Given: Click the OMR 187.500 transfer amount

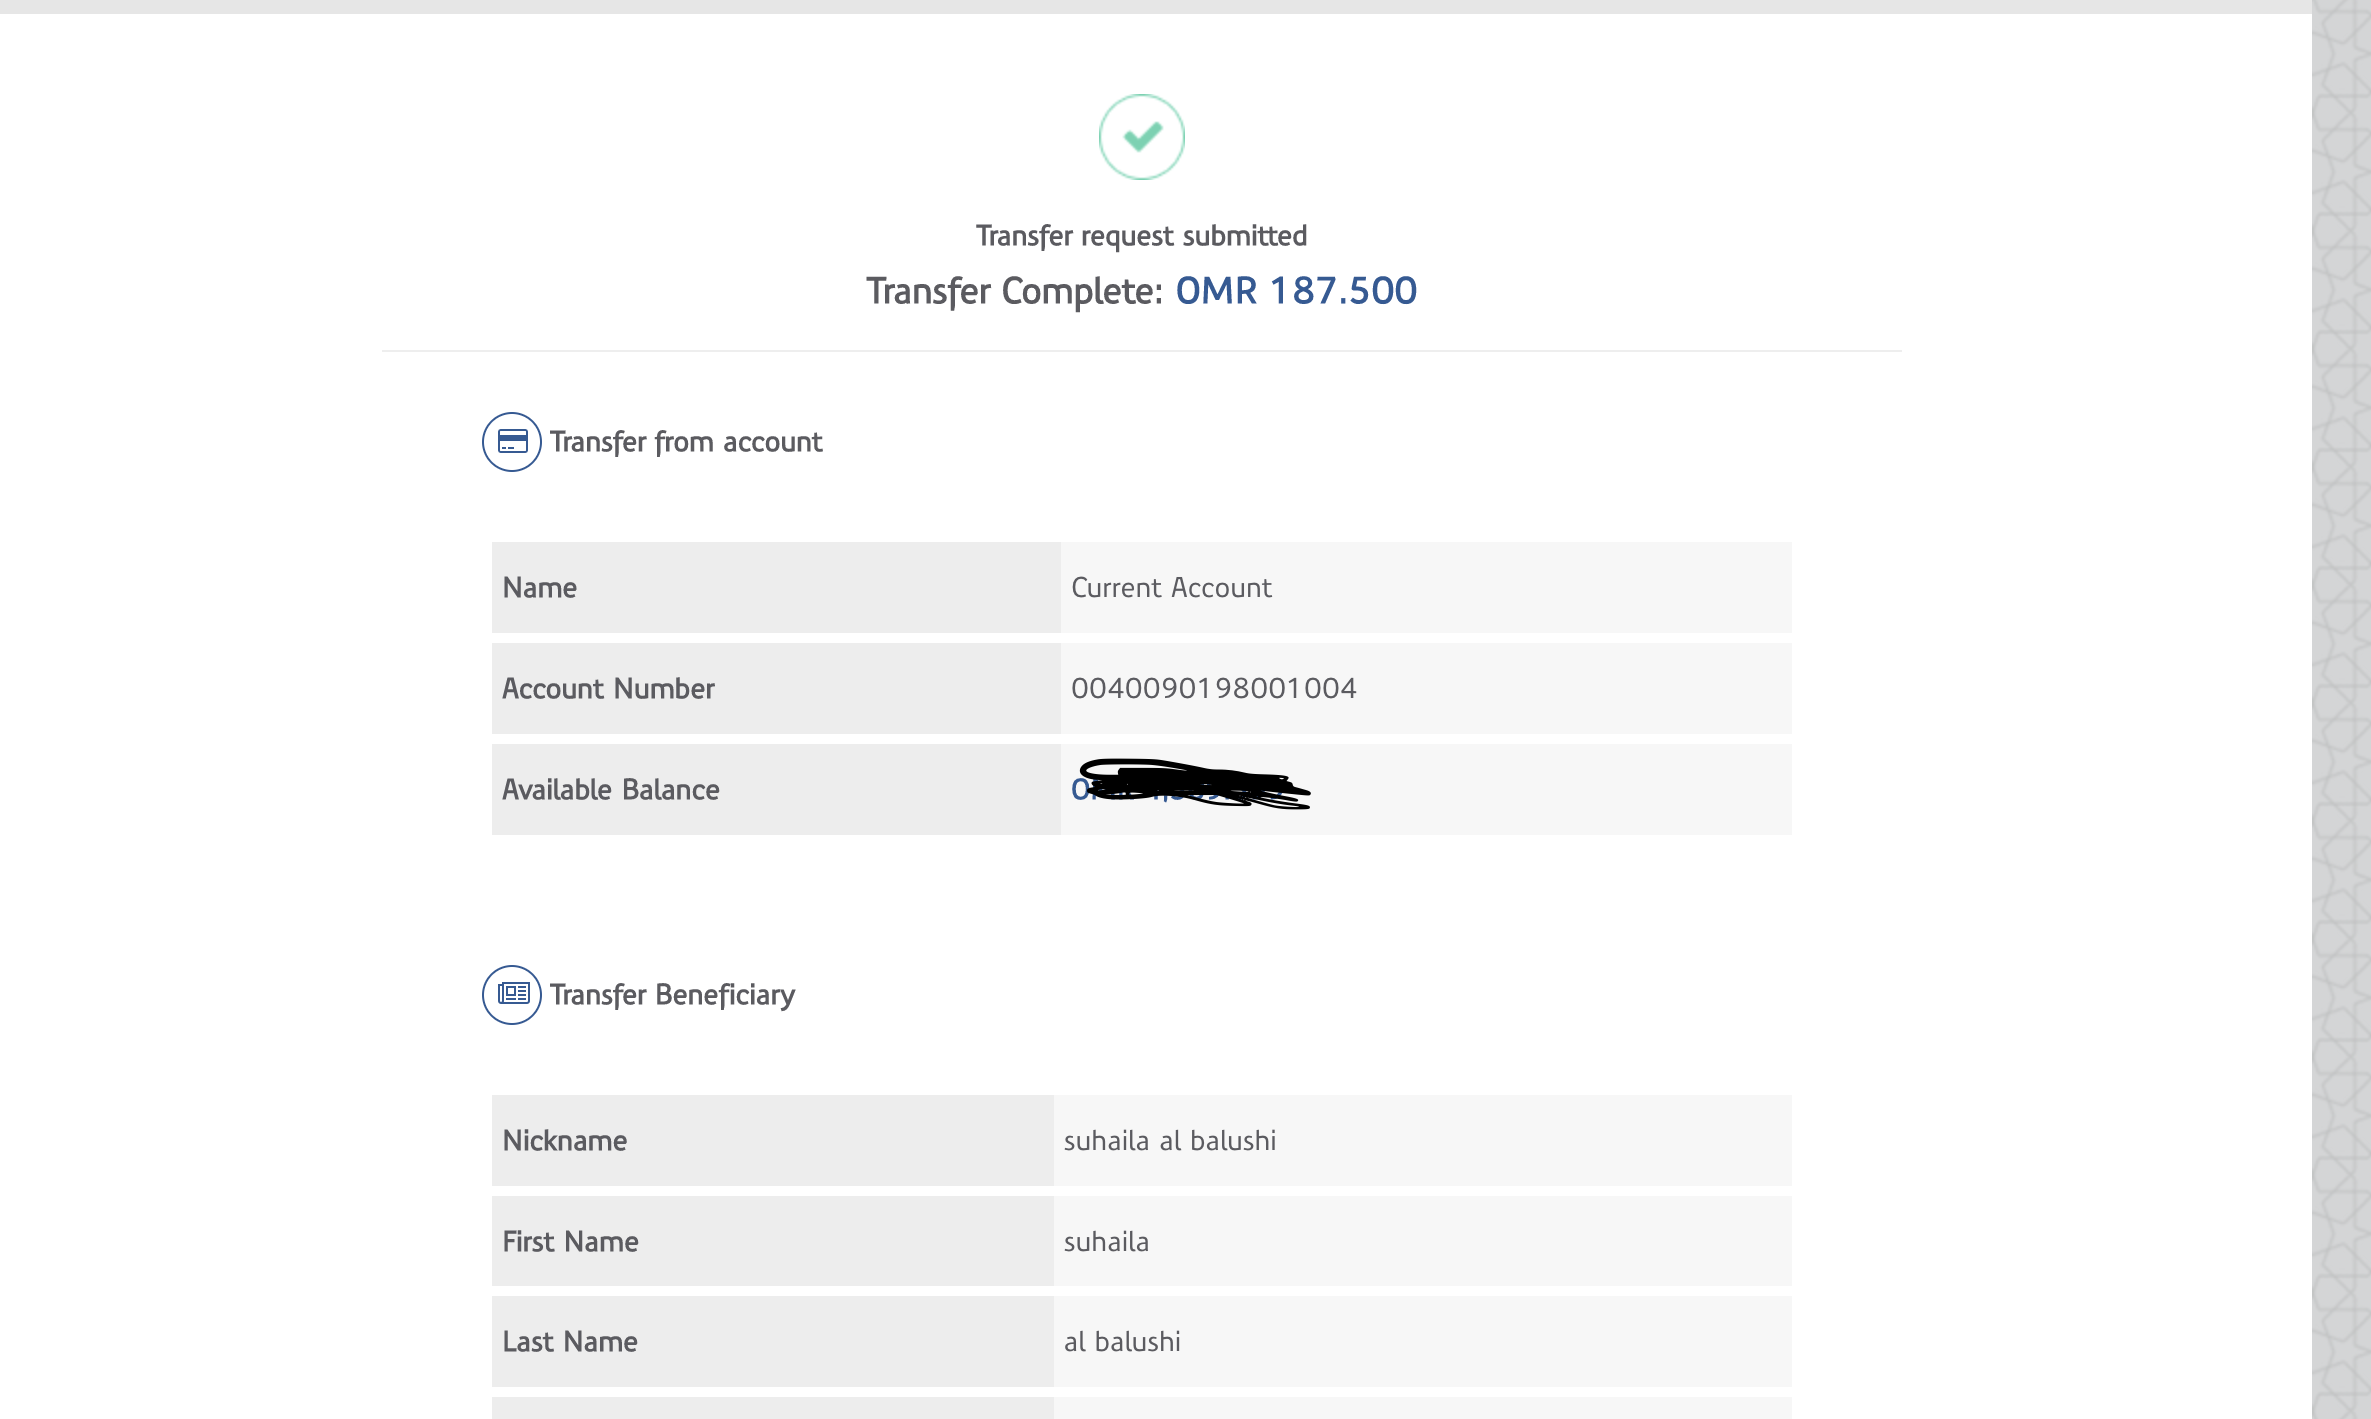Looking at the screenshot, I should click(1296, 291).
